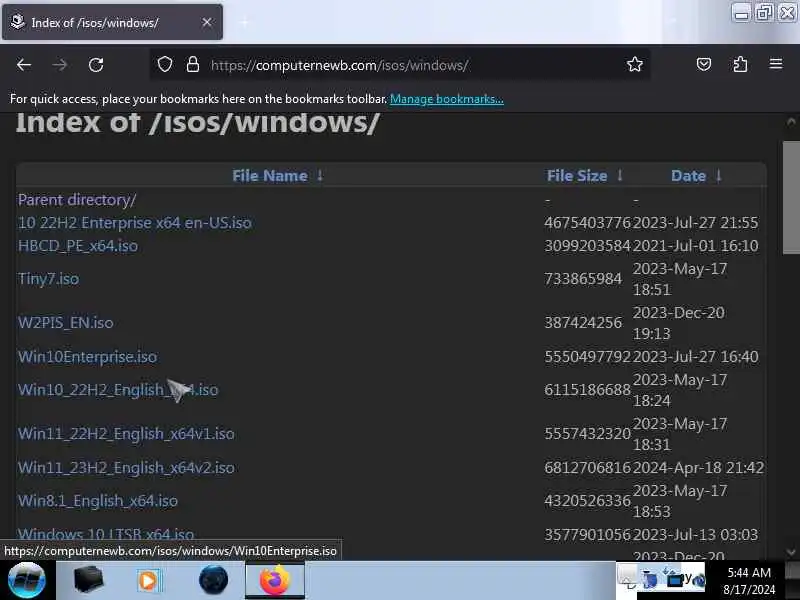This screenshot has height=600, width=800.
Task: Download Win10Enterprise.iso file
Action: tap(88, 357)
